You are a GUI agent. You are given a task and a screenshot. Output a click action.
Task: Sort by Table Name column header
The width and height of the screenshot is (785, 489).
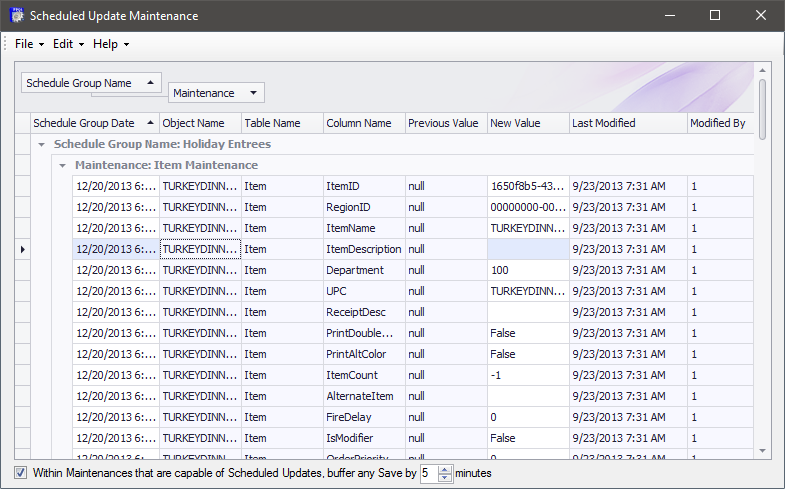point(282,123)
